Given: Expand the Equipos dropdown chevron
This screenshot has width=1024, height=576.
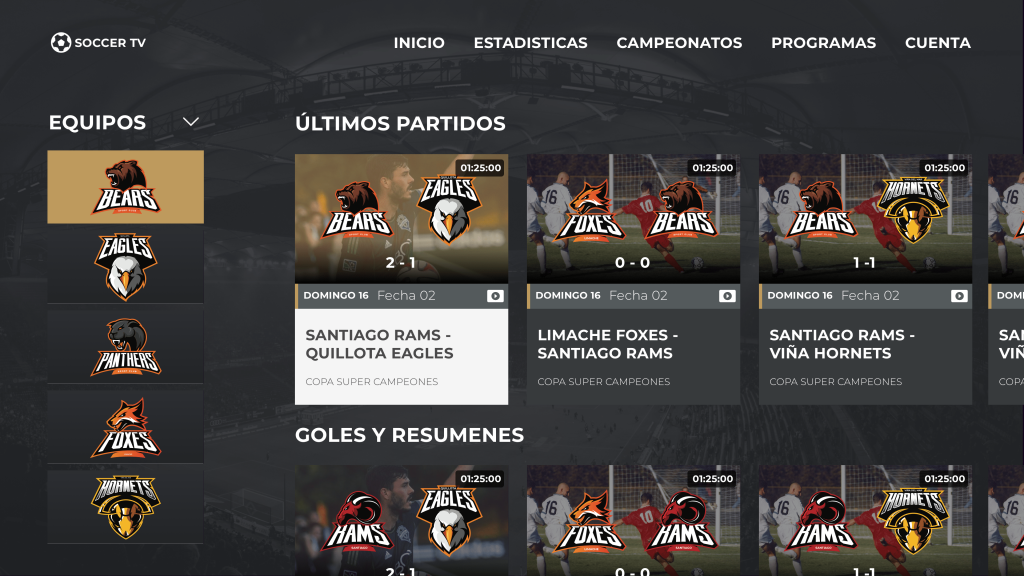Looking at the screenshot, I should point(191,122).
